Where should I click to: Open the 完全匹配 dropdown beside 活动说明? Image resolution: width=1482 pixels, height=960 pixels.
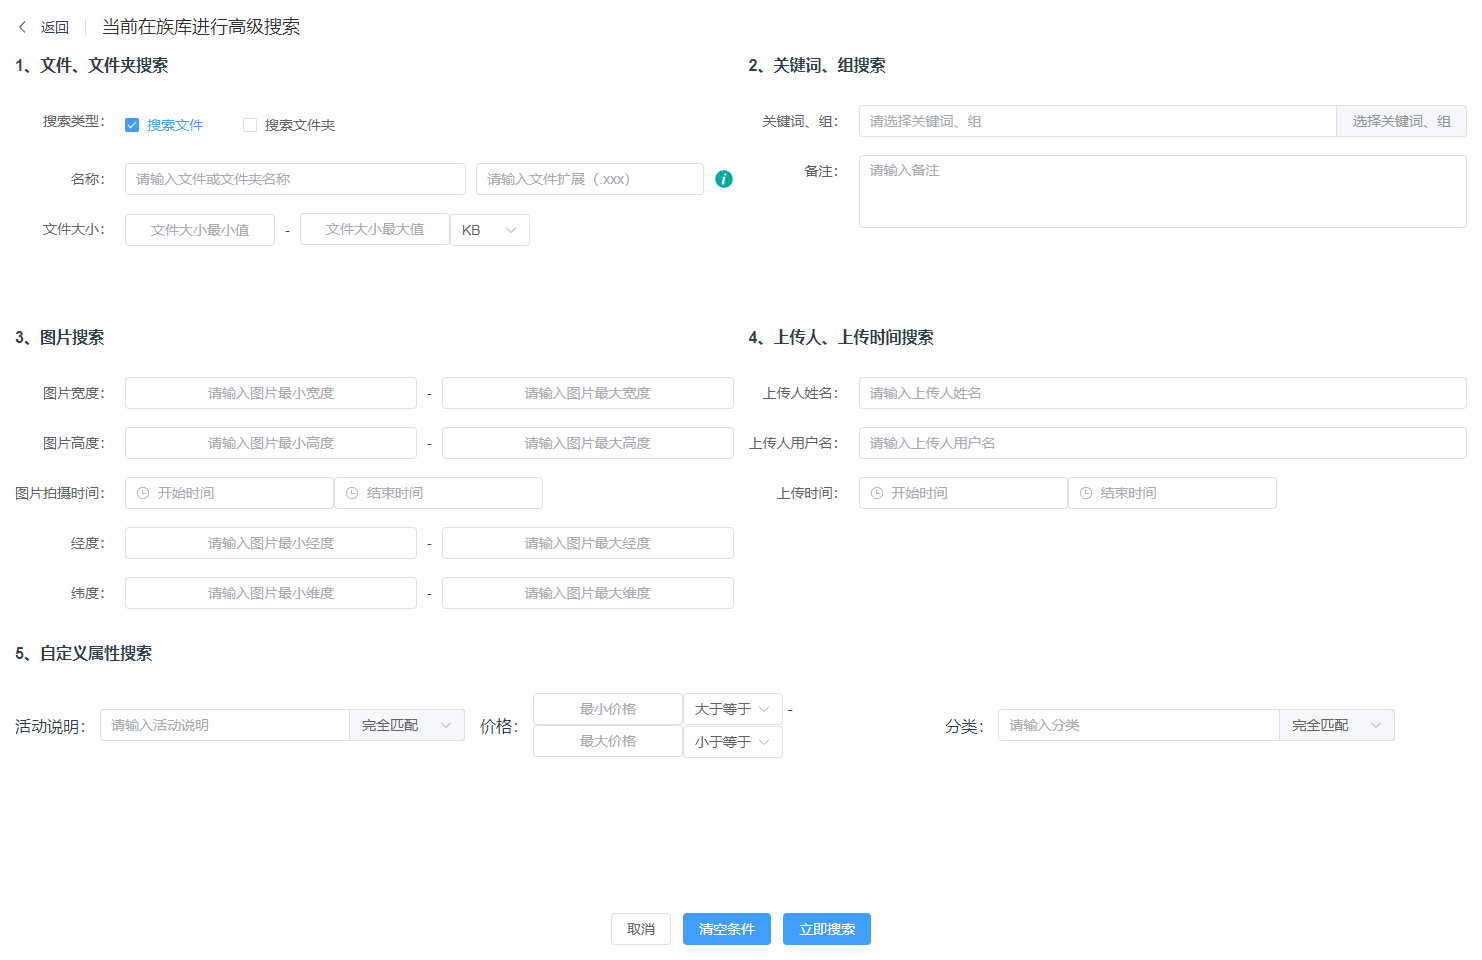click(x=406, y=724)
